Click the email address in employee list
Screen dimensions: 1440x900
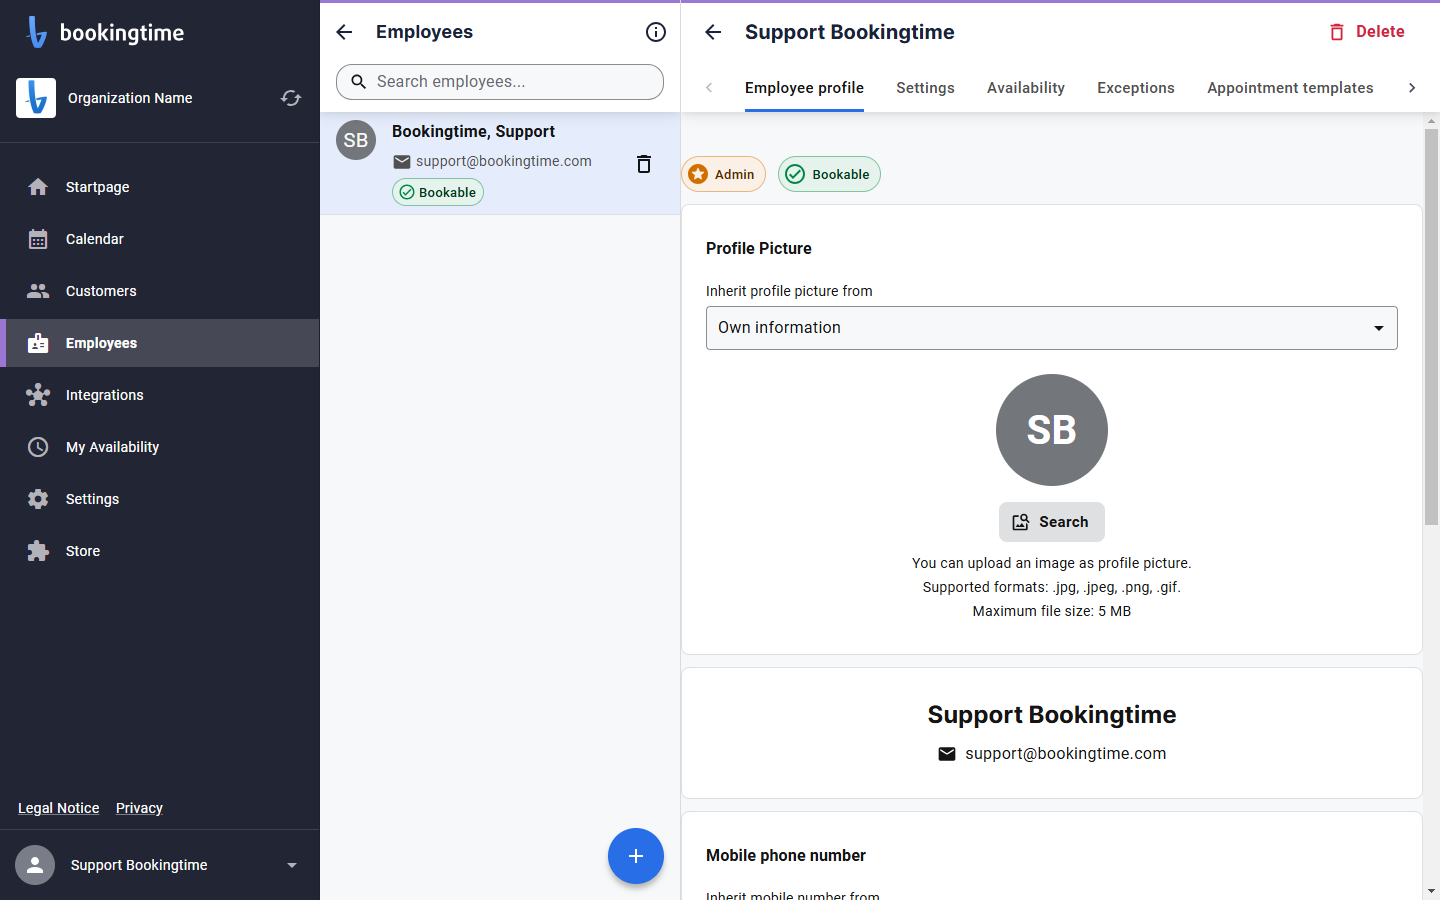[504, 161]
